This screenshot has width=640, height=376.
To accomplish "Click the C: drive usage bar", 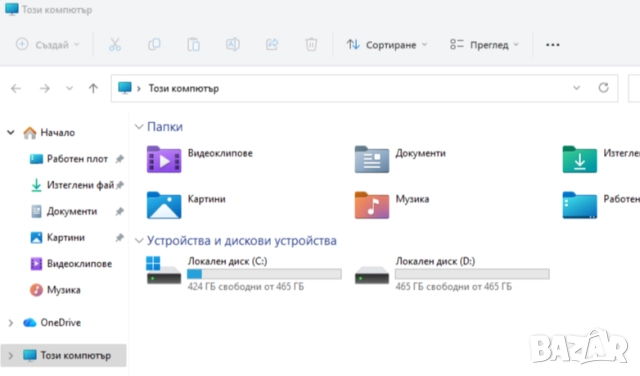I will tap(264, 274).
